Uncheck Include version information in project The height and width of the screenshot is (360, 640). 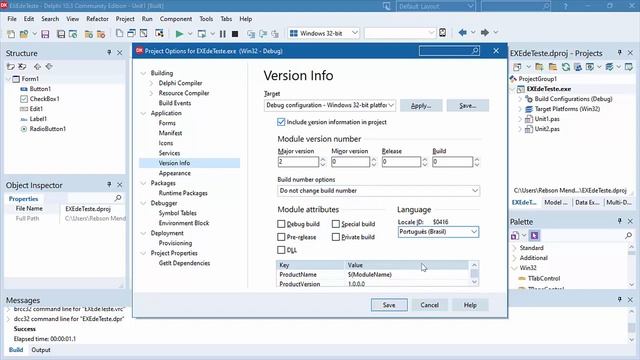(x=281, y=122)
